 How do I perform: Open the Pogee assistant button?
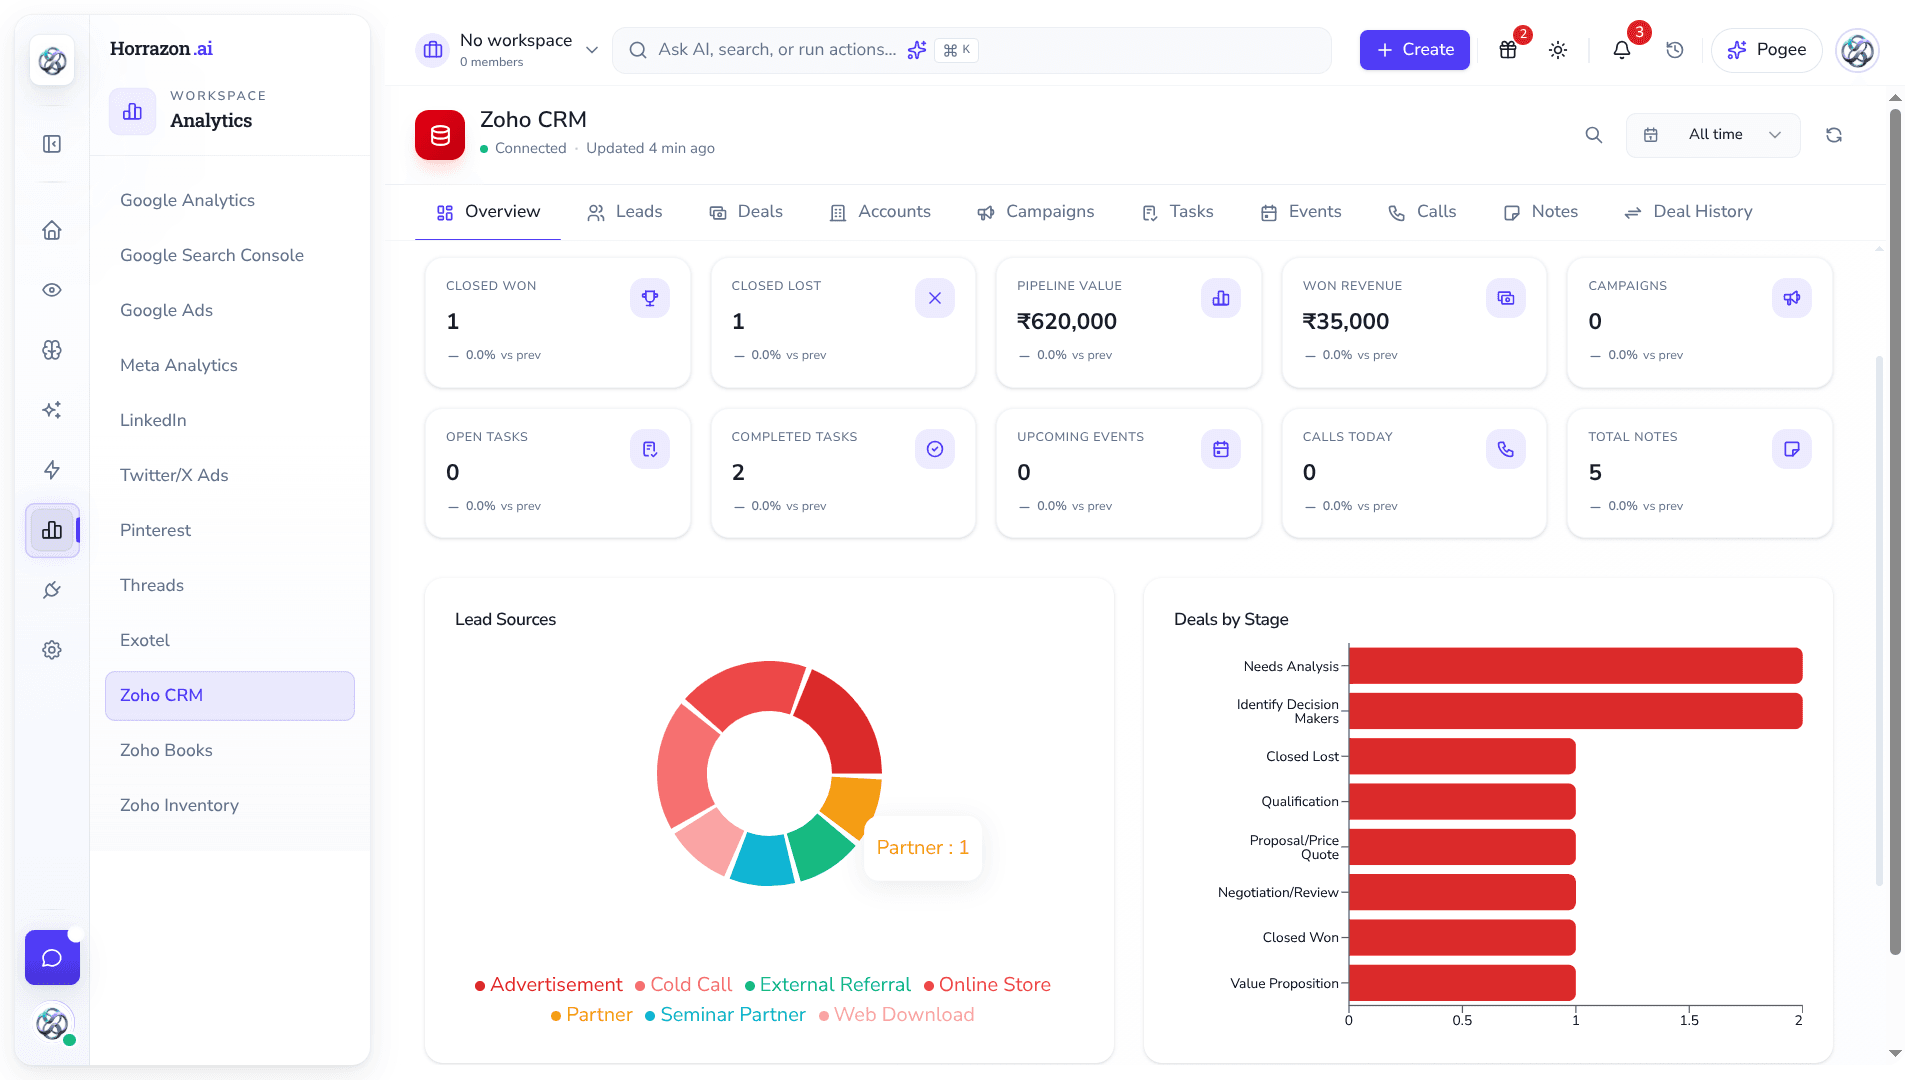tap(1767, 50)
